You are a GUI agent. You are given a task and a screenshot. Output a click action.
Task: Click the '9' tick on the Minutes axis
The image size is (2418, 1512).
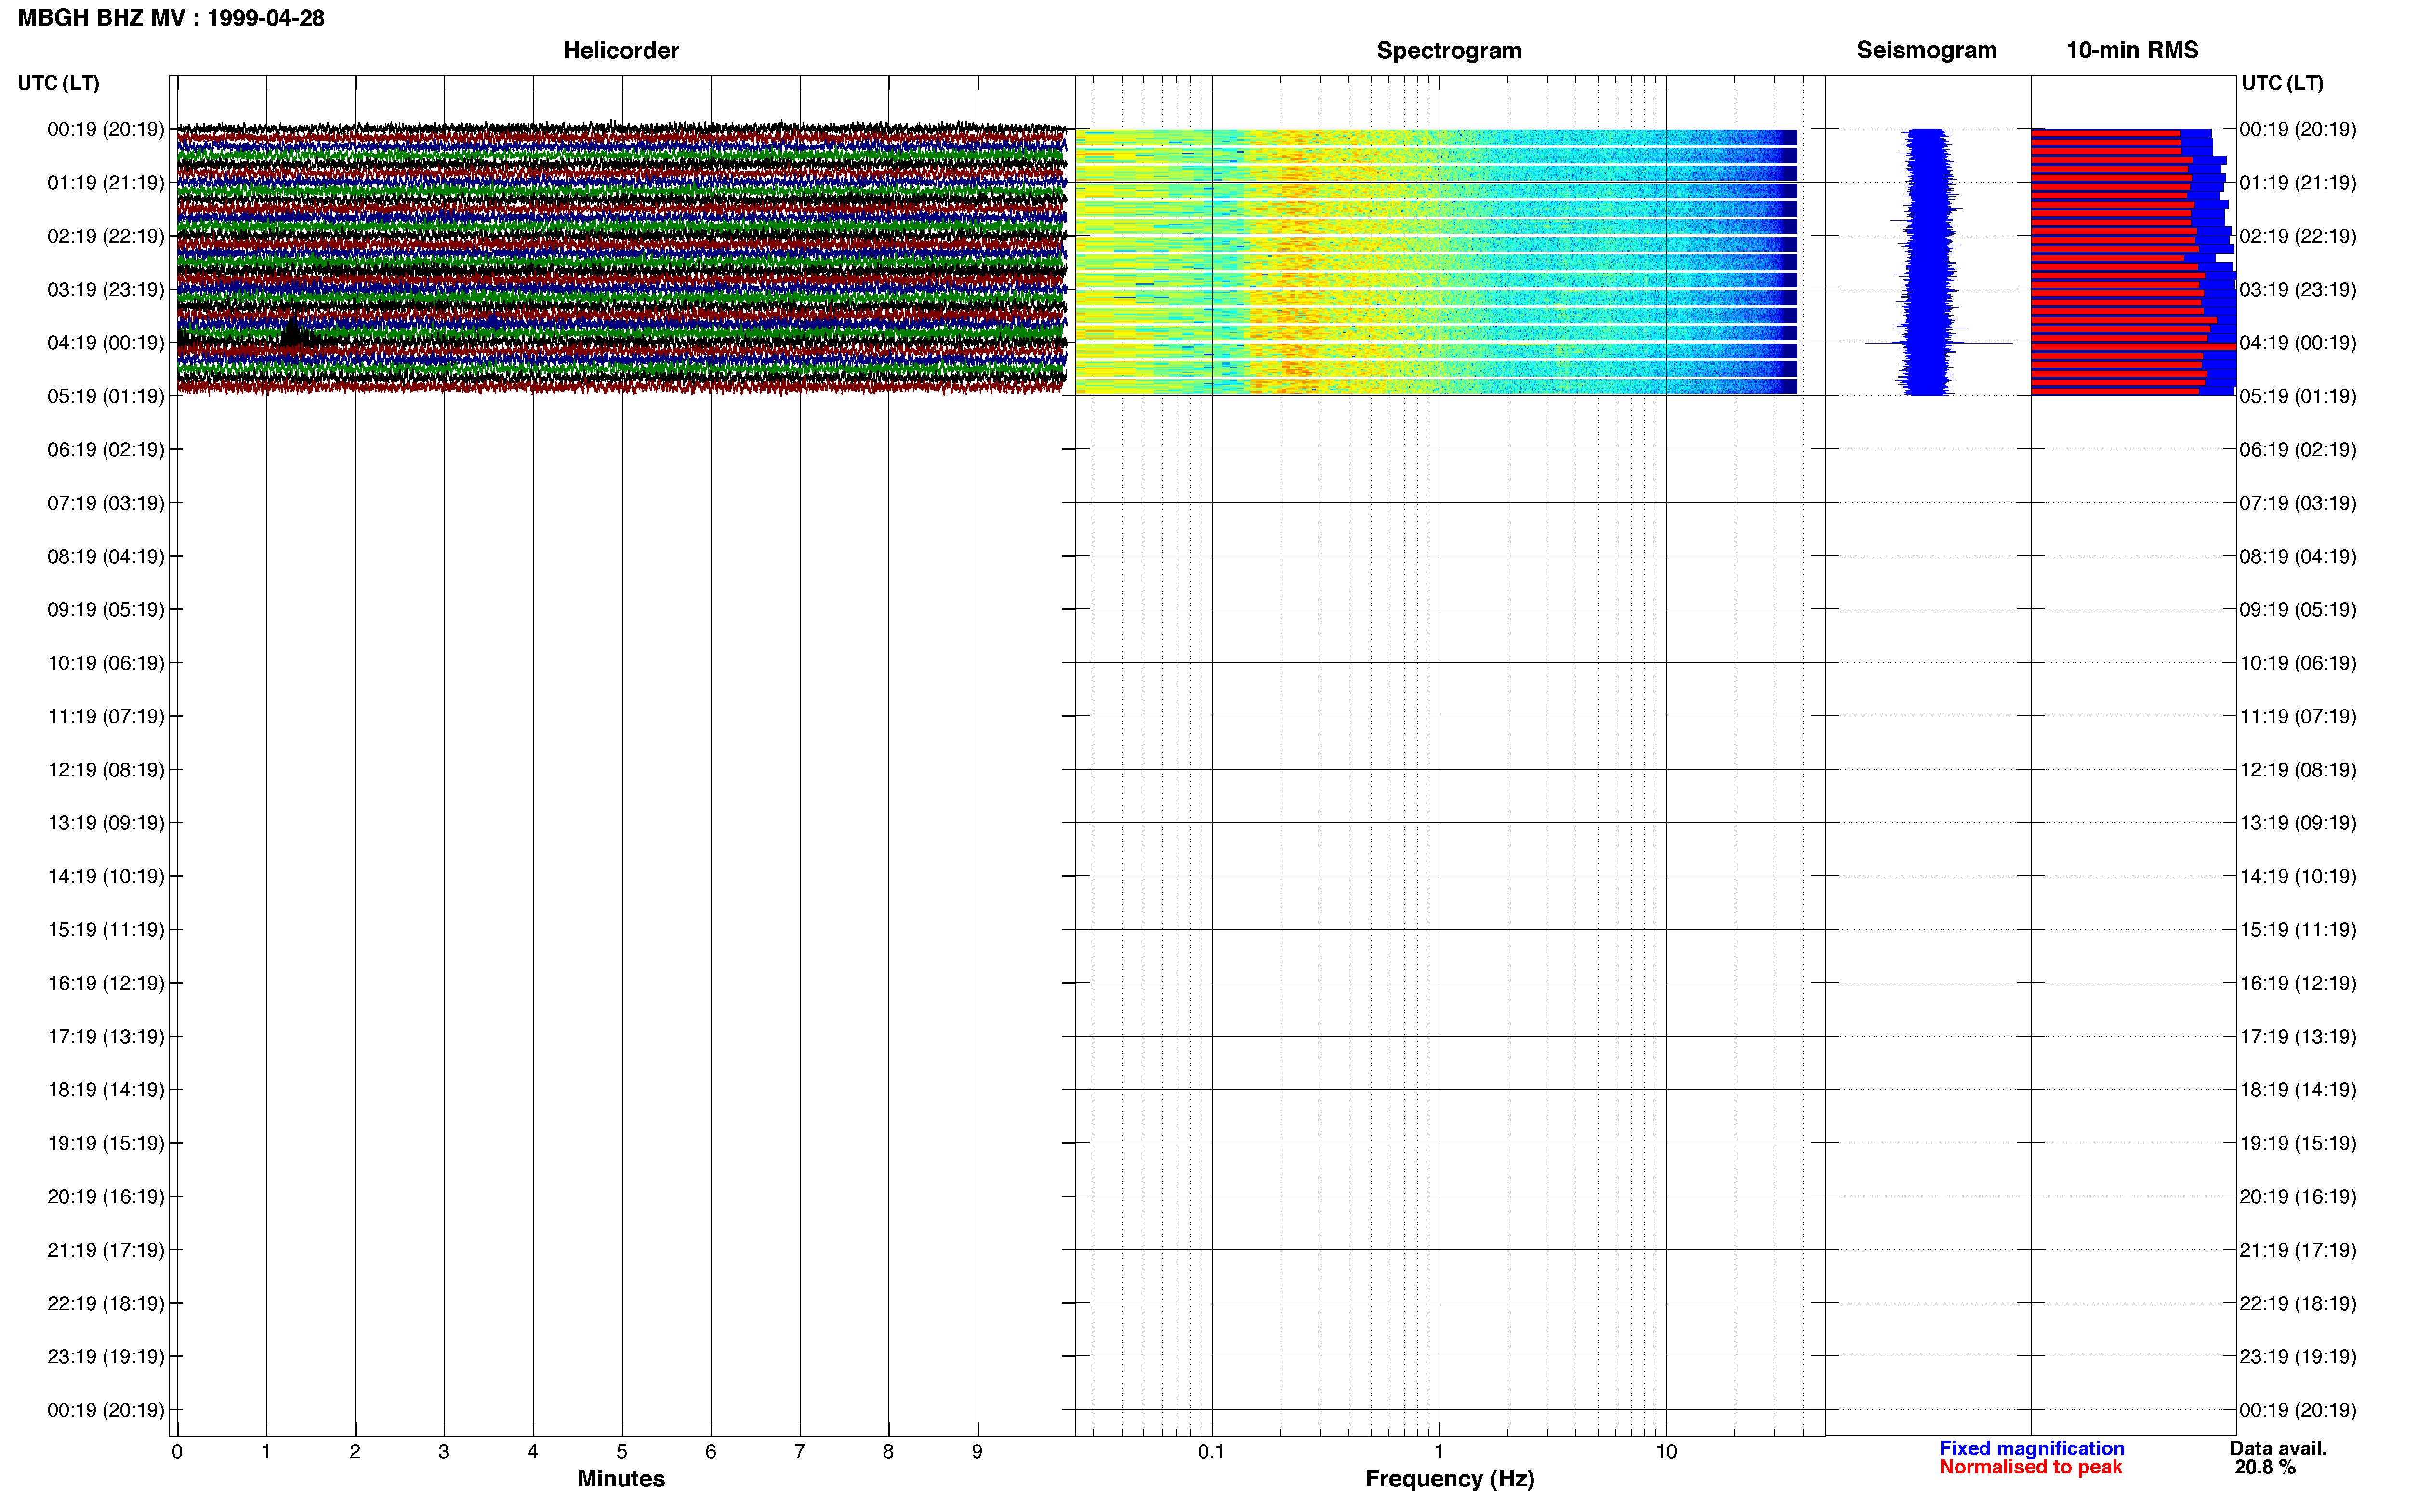pyautogui.click(x=977, y=1452)
